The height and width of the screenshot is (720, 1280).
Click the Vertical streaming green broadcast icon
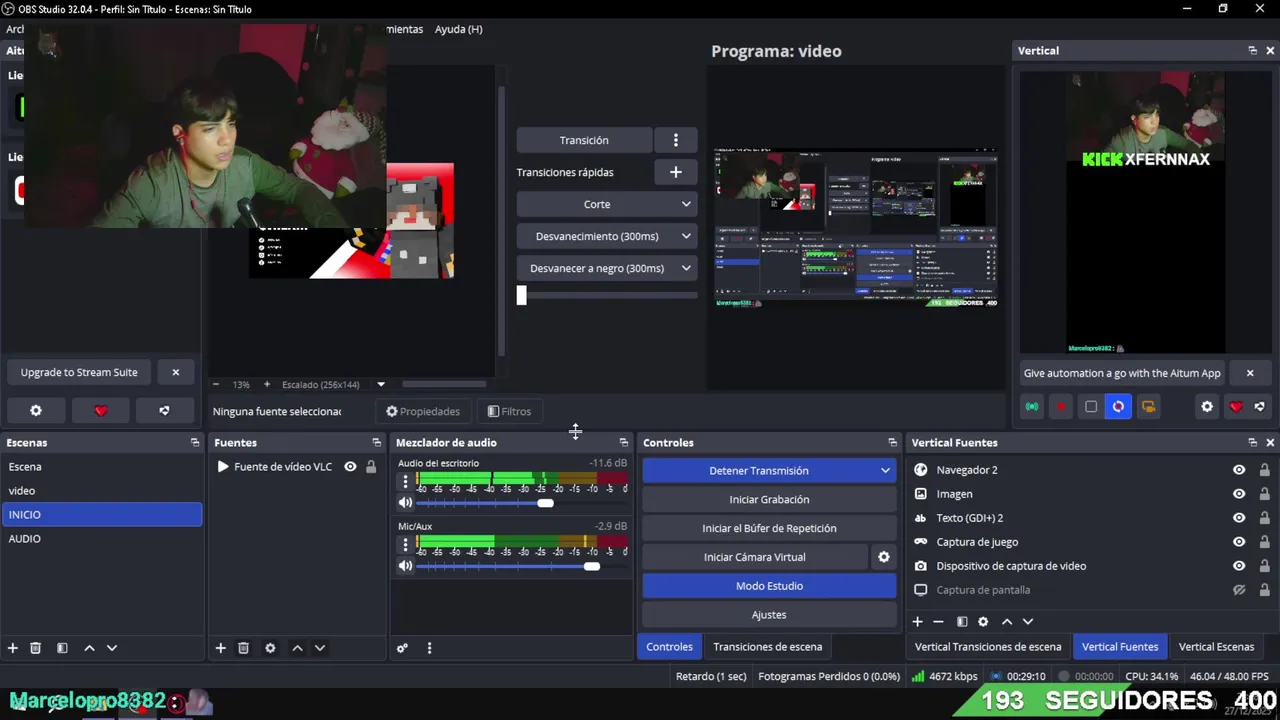coord(1032,407)
